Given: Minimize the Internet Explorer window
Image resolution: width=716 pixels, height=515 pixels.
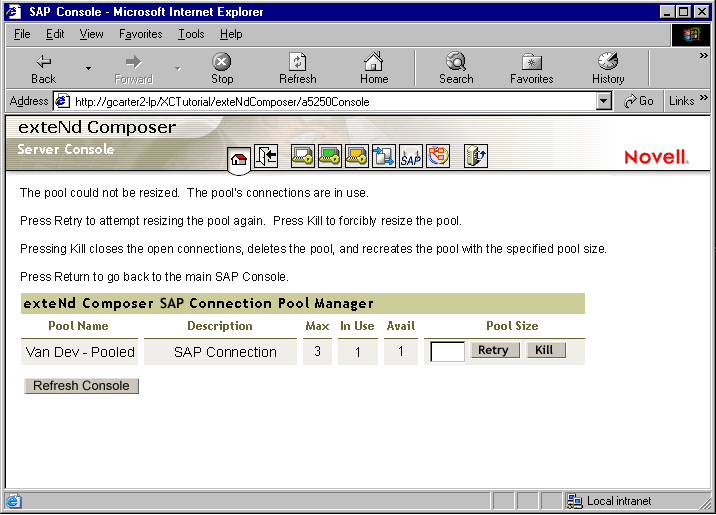Looking at the screenshot, I should 667,11.
